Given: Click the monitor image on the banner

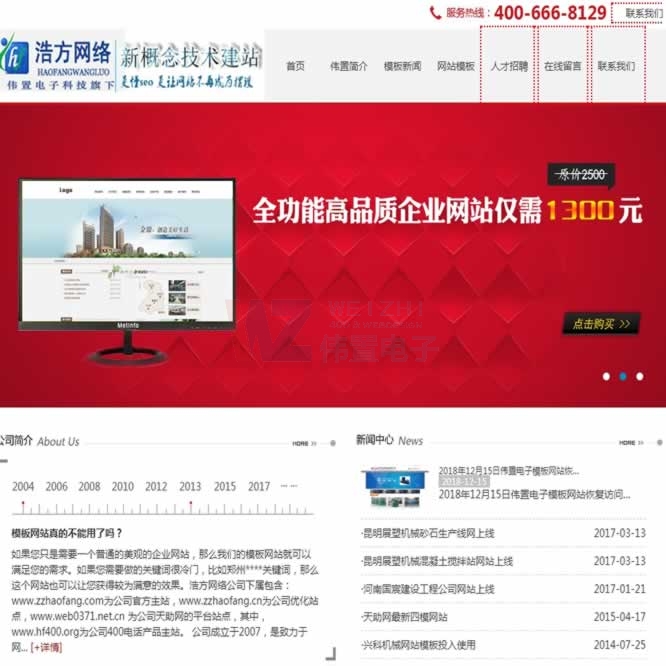Looking at the screenshot, I should pos(127,260).
